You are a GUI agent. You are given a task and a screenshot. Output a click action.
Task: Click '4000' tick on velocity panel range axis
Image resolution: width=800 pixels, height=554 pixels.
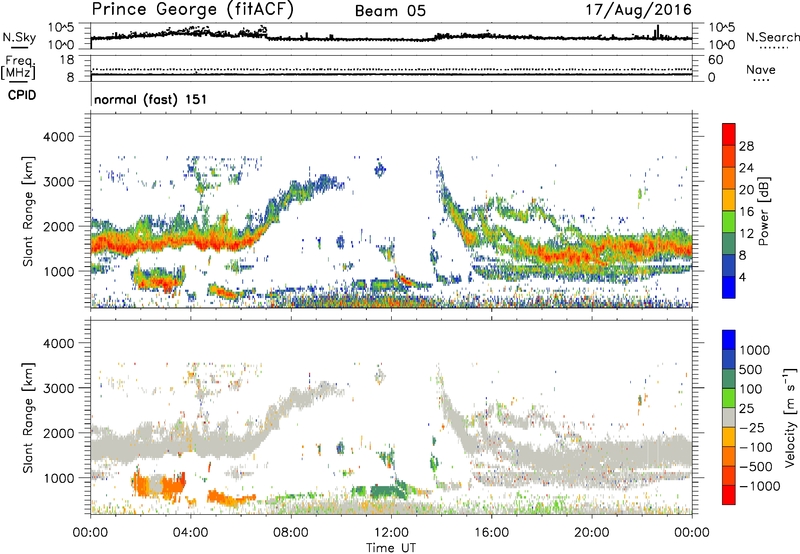[59, 343]
